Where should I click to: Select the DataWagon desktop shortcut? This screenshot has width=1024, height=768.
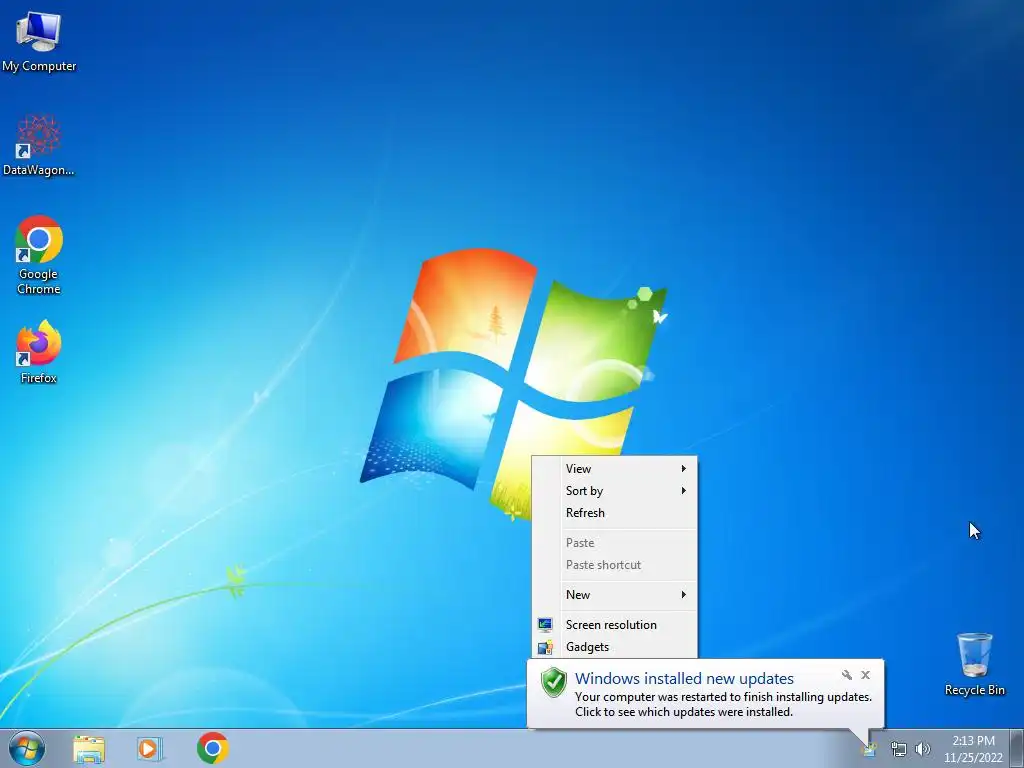[39, 145]
